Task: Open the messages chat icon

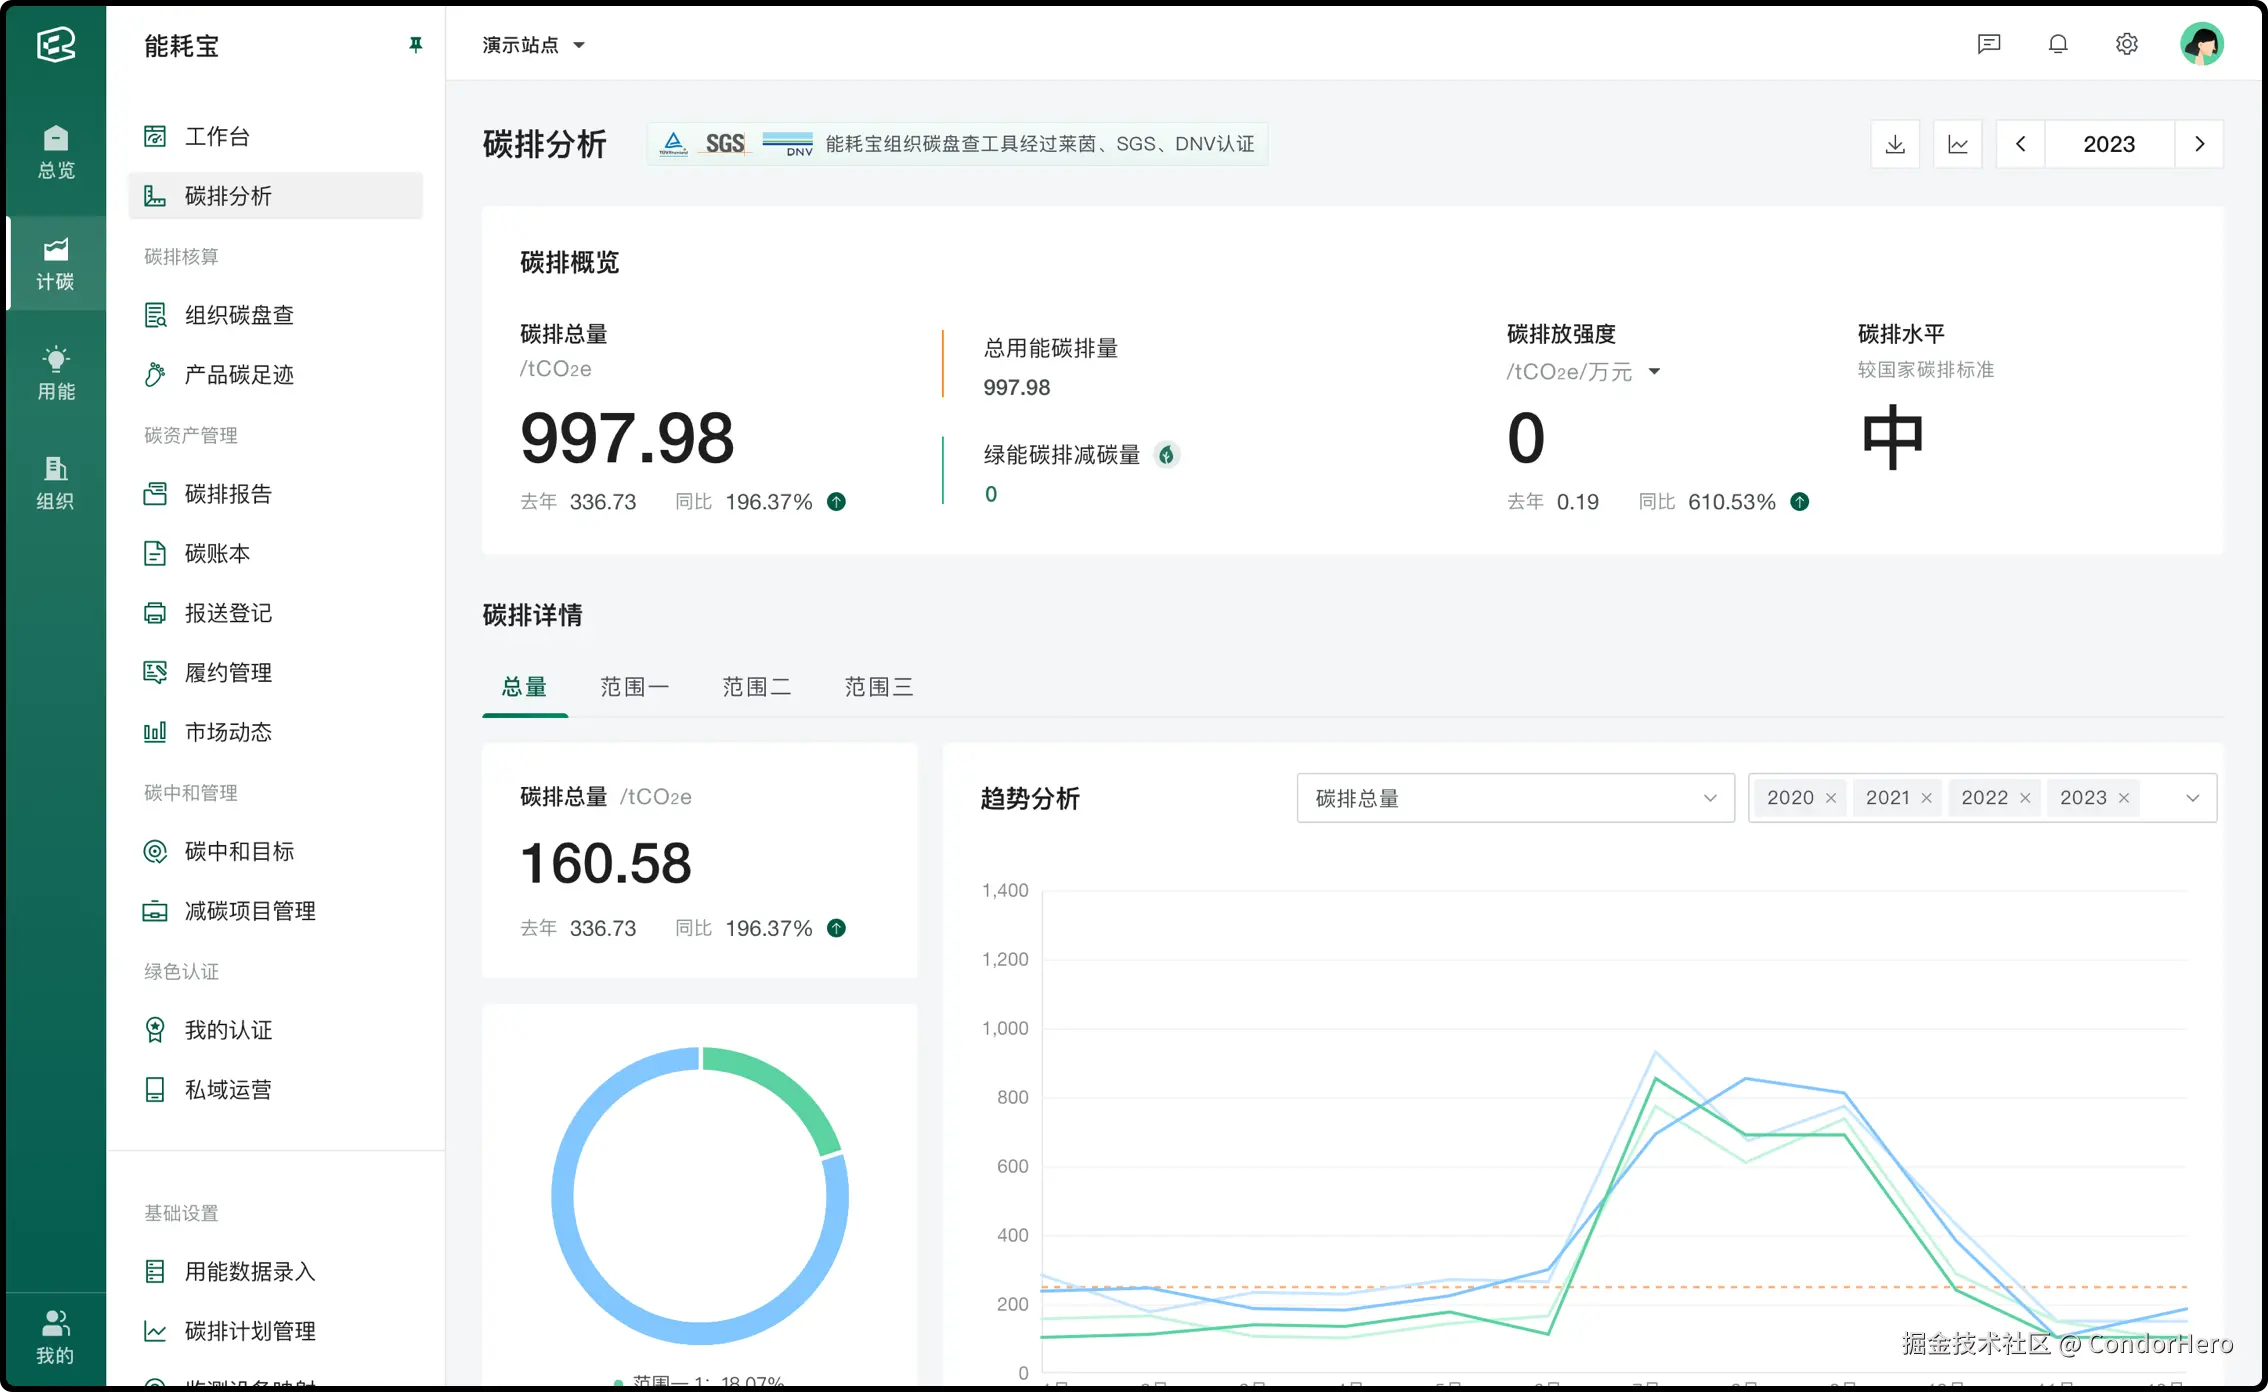Action: (x=1989, y=44)
